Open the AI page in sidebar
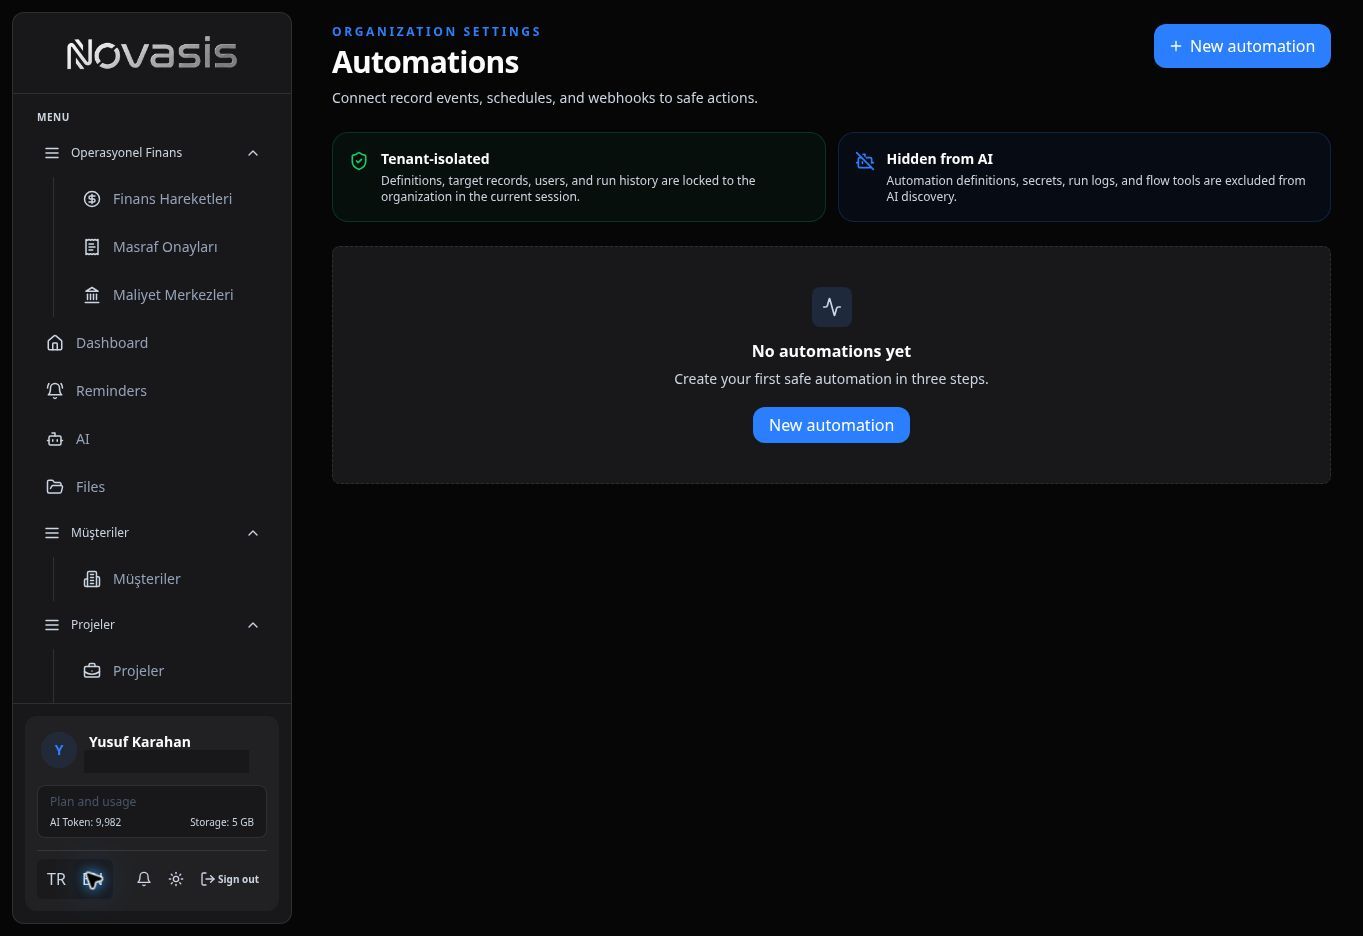This screenshot has height=936, width=1363. pyautogui.click(x=152, y=439)
